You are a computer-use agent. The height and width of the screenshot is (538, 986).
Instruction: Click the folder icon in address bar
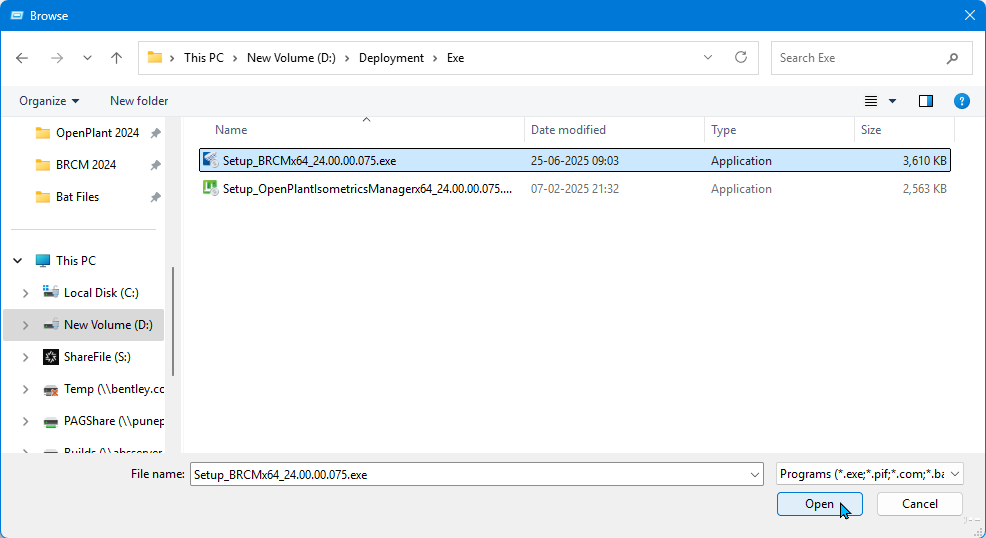point(155,58)
